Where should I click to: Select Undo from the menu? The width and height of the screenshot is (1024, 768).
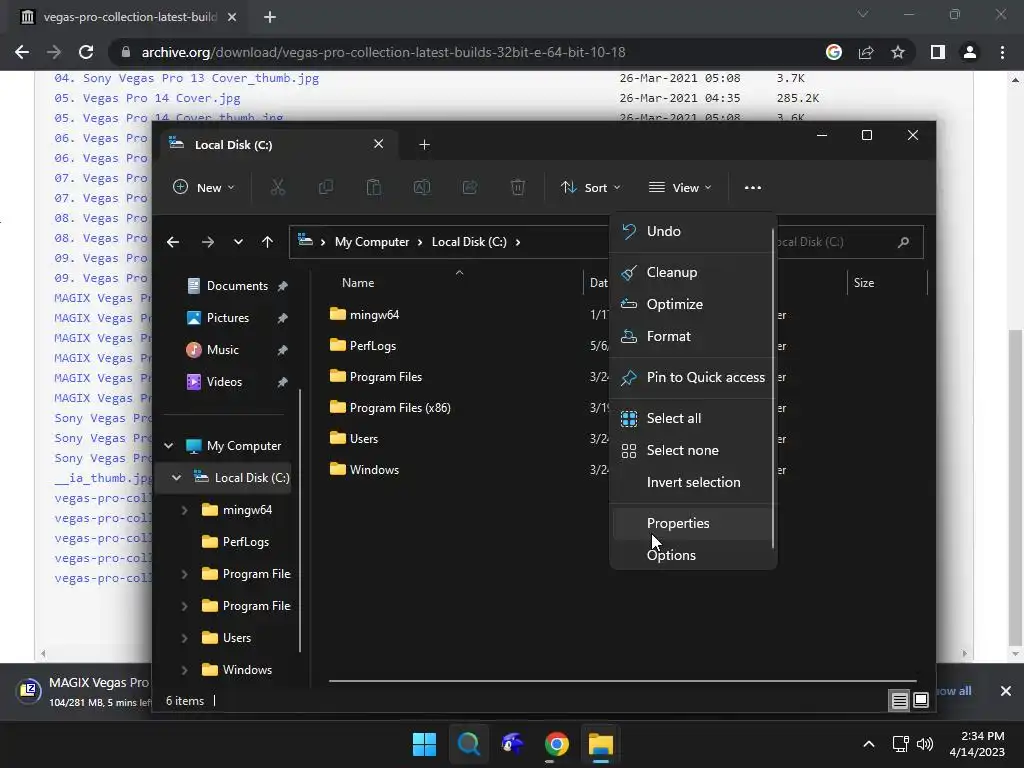[x=692, y=231]
